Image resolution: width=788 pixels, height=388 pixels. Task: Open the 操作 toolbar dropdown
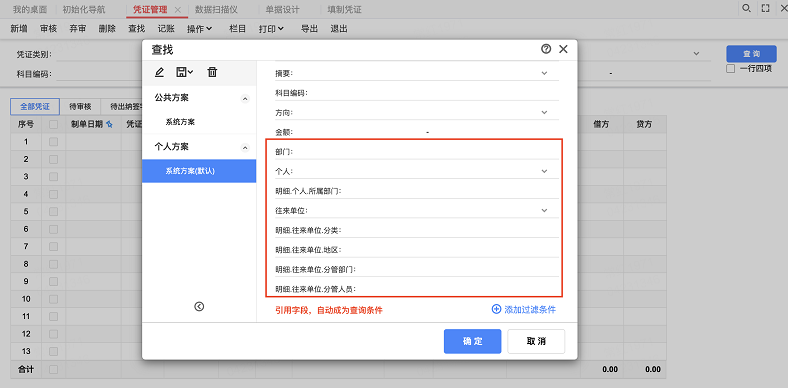[x=200, y=29]
